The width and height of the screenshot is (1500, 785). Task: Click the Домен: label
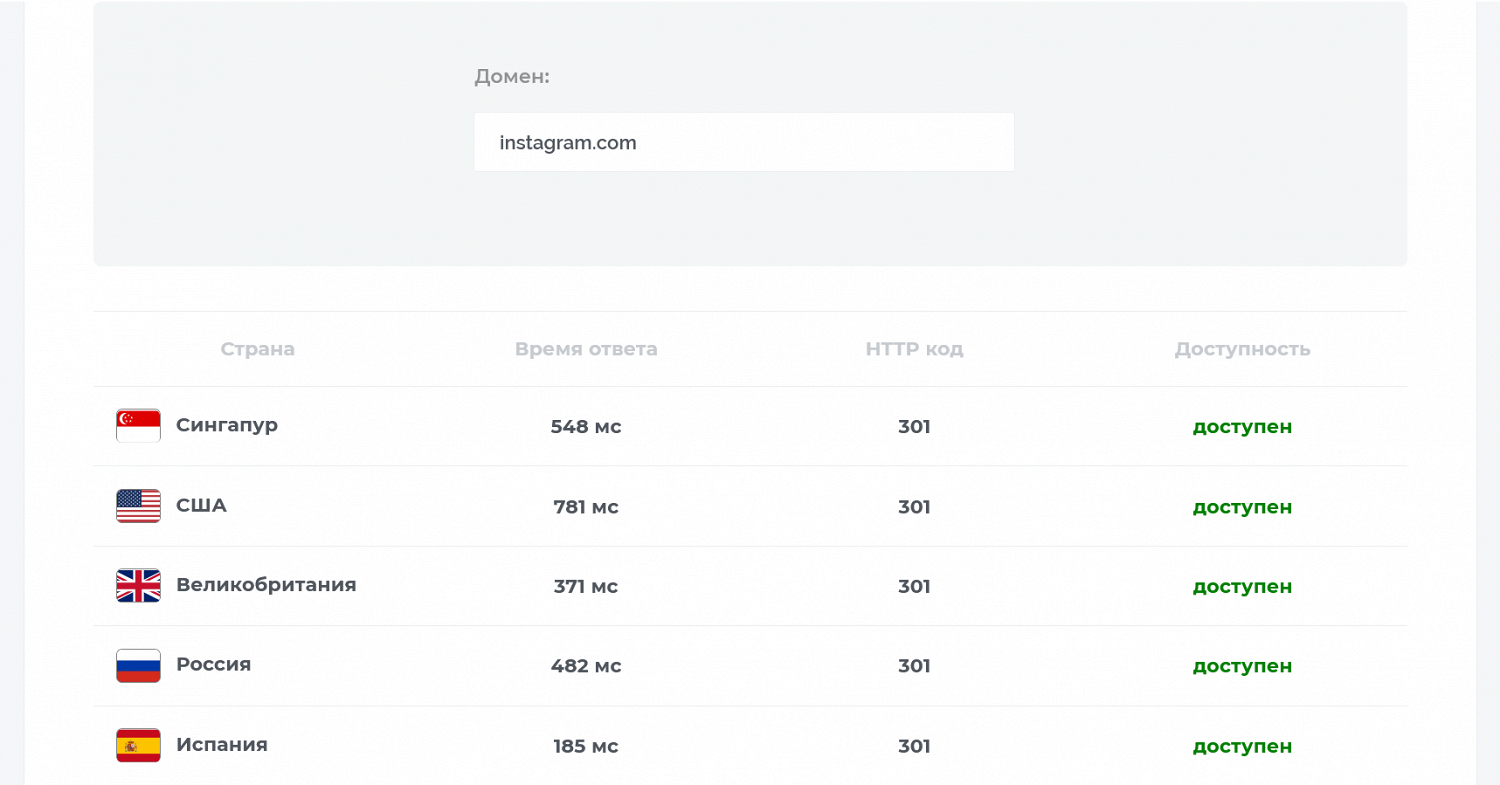tap(512, 76)
